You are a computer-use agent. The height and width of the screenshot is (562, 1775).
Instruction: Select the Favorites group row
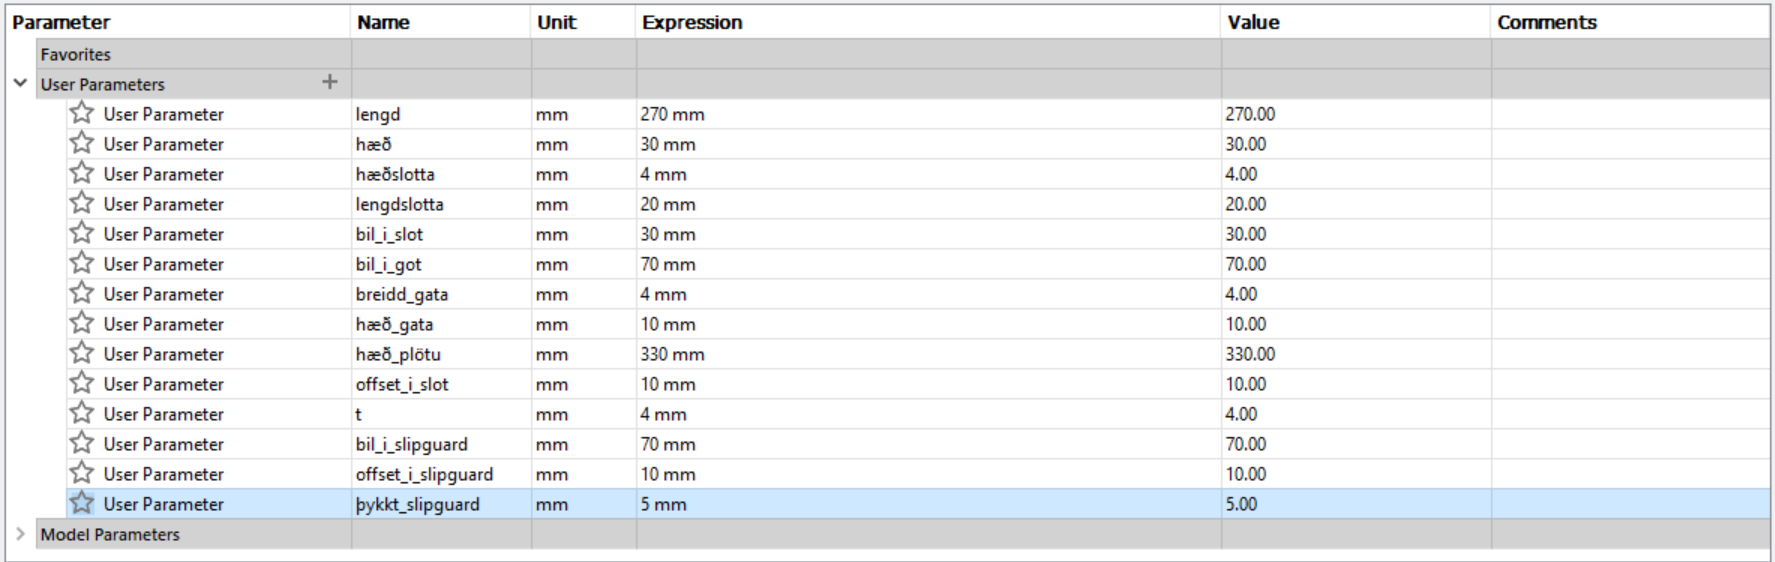tap(76, 55)
